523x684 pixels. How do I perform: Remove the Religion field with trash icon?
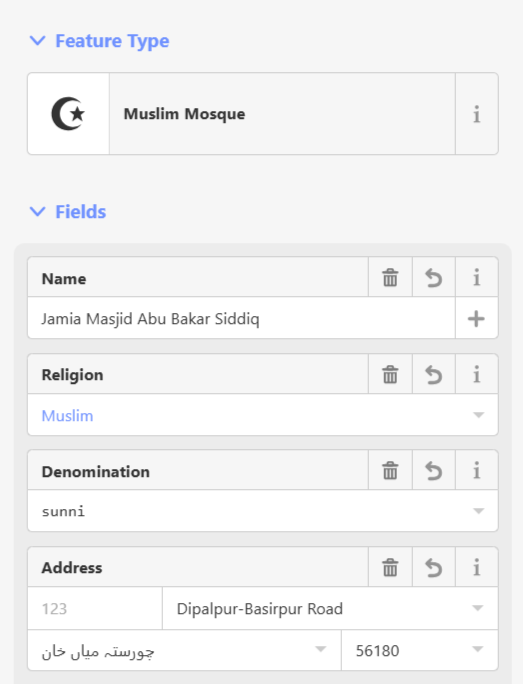(x=390, y=374)
